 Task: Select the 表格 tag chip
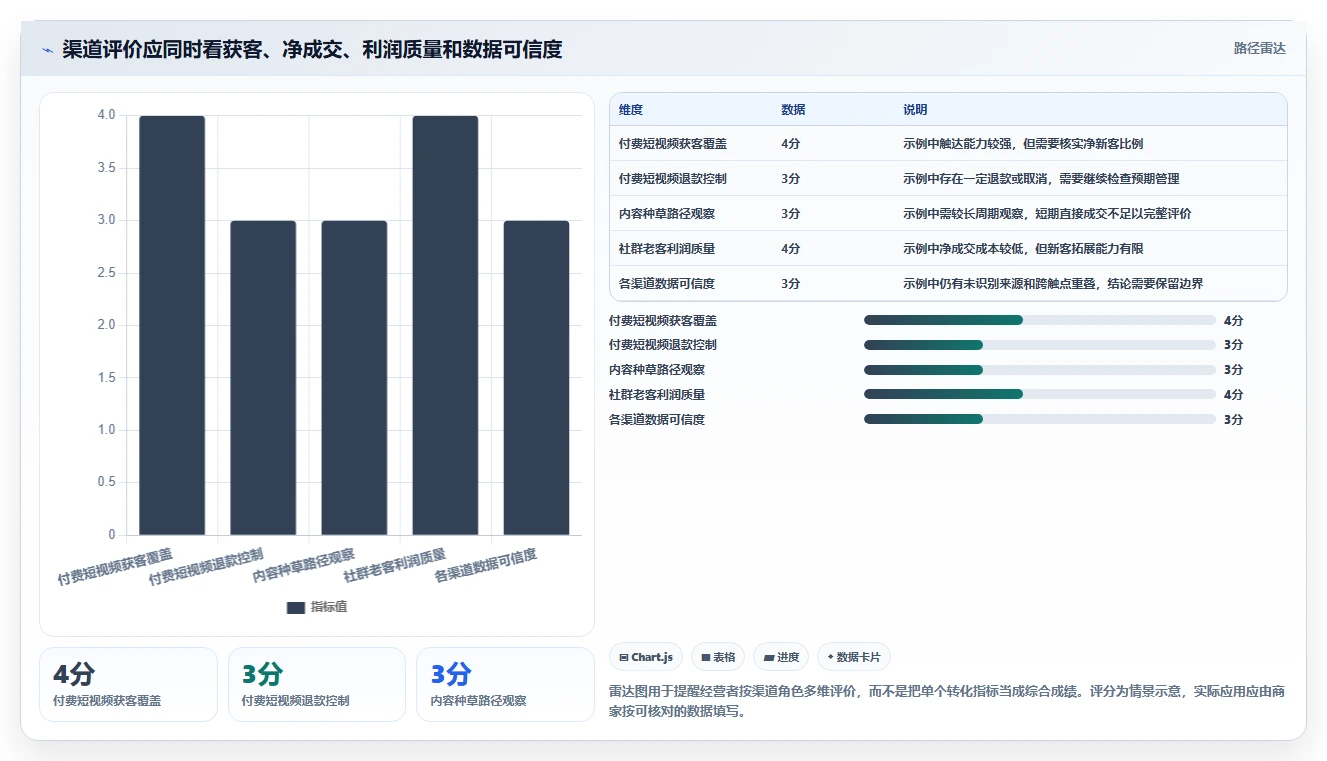click(717, 657)
